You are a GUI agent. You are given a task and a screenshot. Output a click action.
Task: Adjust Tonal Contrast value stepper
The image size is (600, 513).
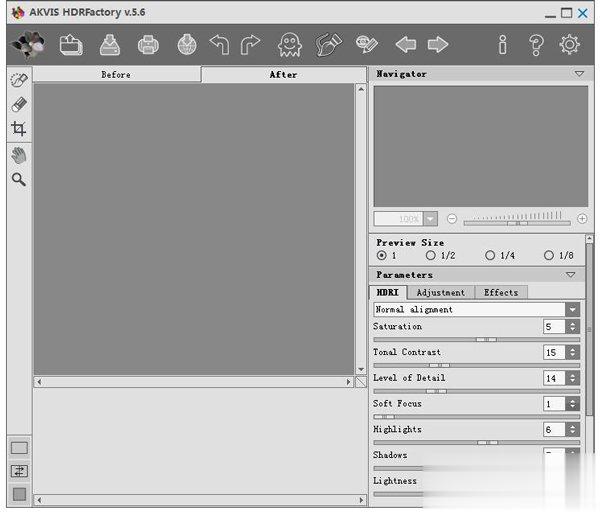point(572,352)
